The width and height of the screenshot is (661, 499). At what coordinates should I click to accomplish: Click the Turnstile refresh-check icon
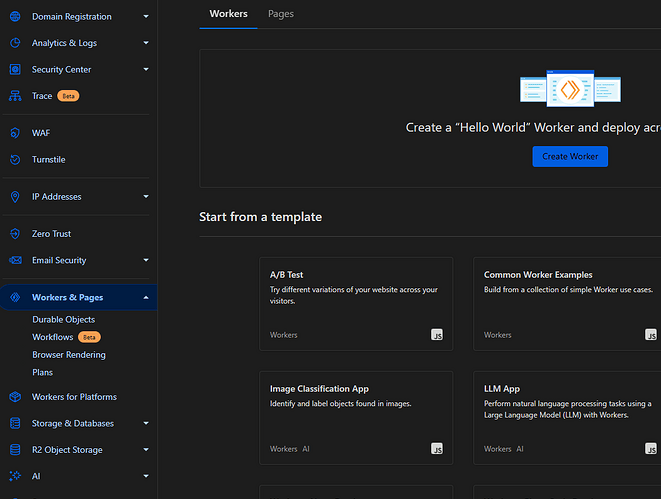point(15,160)
